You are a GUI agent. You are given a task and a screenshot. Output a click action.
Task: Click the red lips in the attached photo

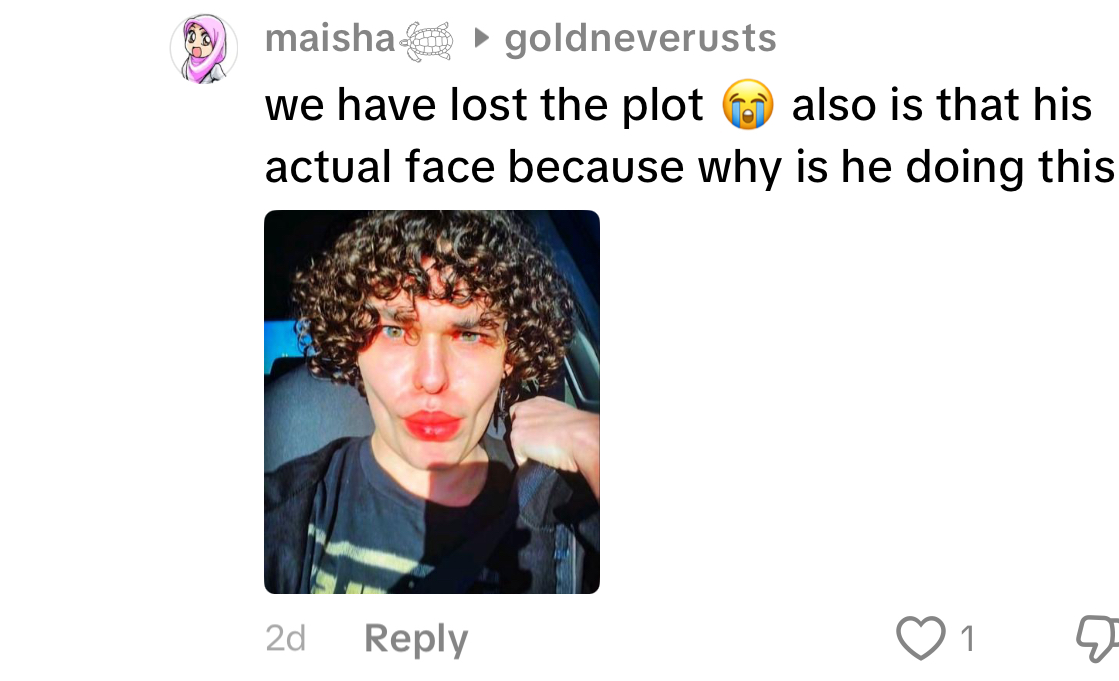tap(431, 426)
